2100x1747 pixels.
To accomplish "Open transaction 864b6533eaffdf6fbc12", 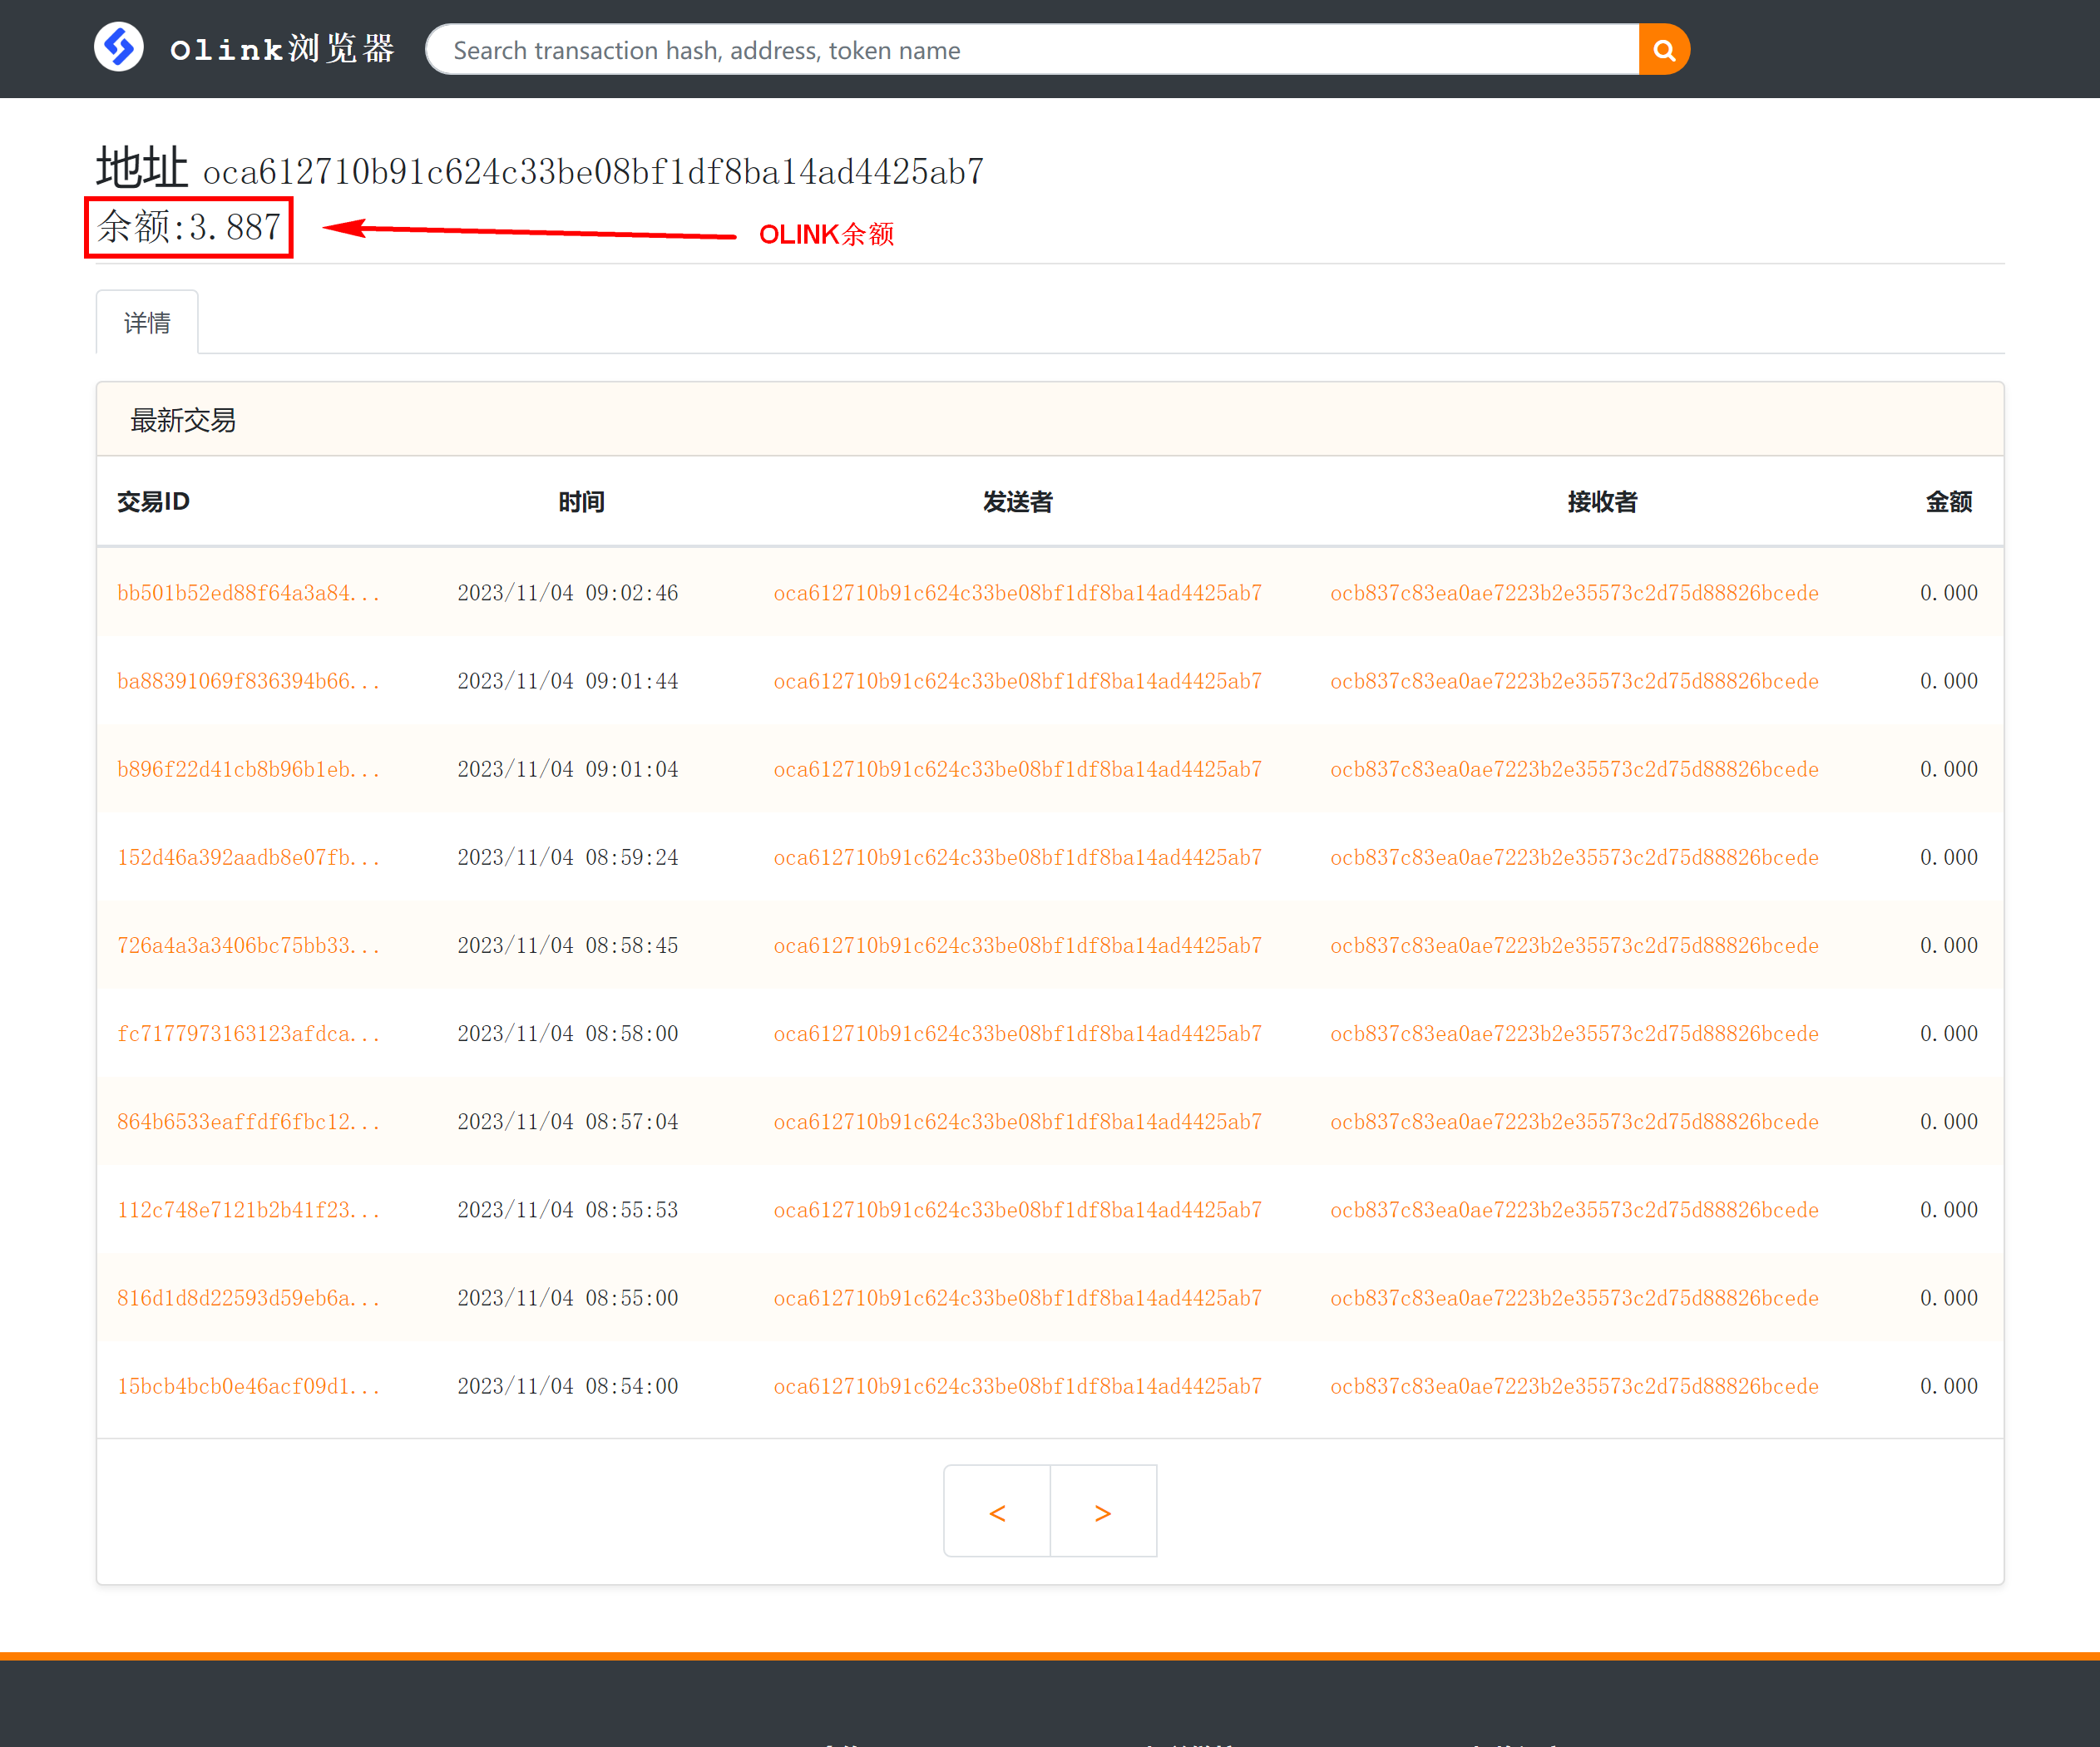I will [x=248, y=1121].
